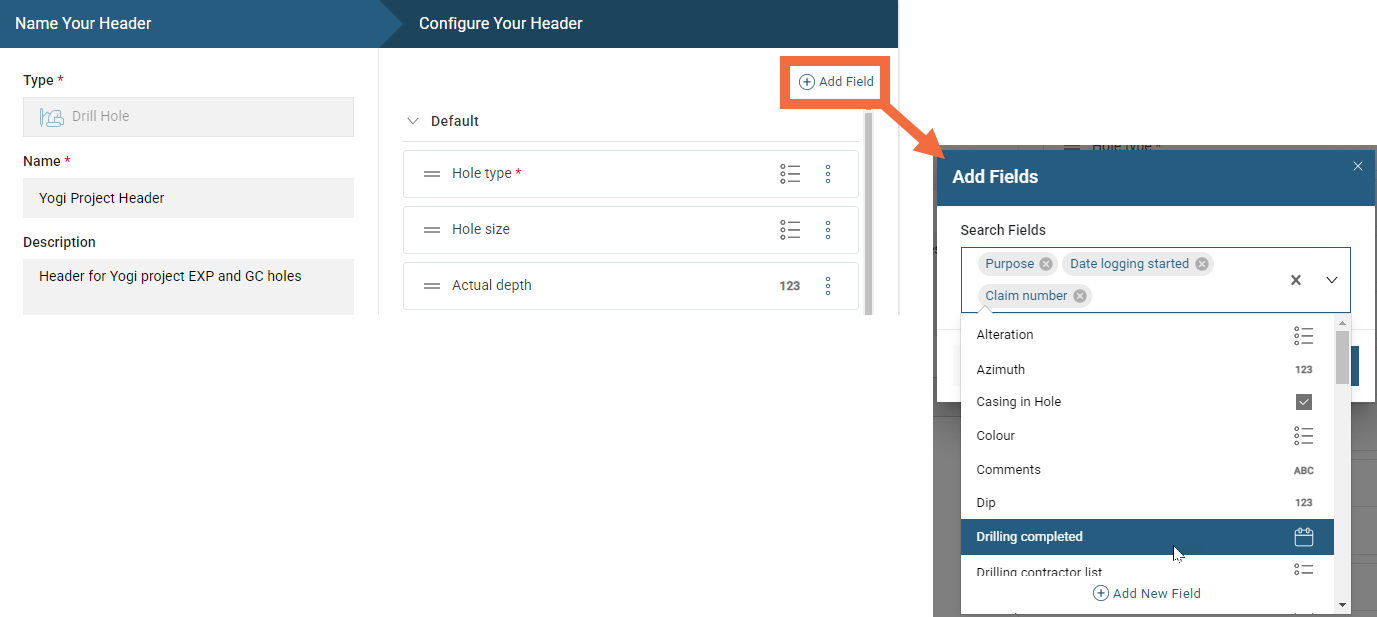The height and width of the screenshot is (617, 1377).
Task: Click drag handle of Hole type row
Action: click(x=432, y=174)
